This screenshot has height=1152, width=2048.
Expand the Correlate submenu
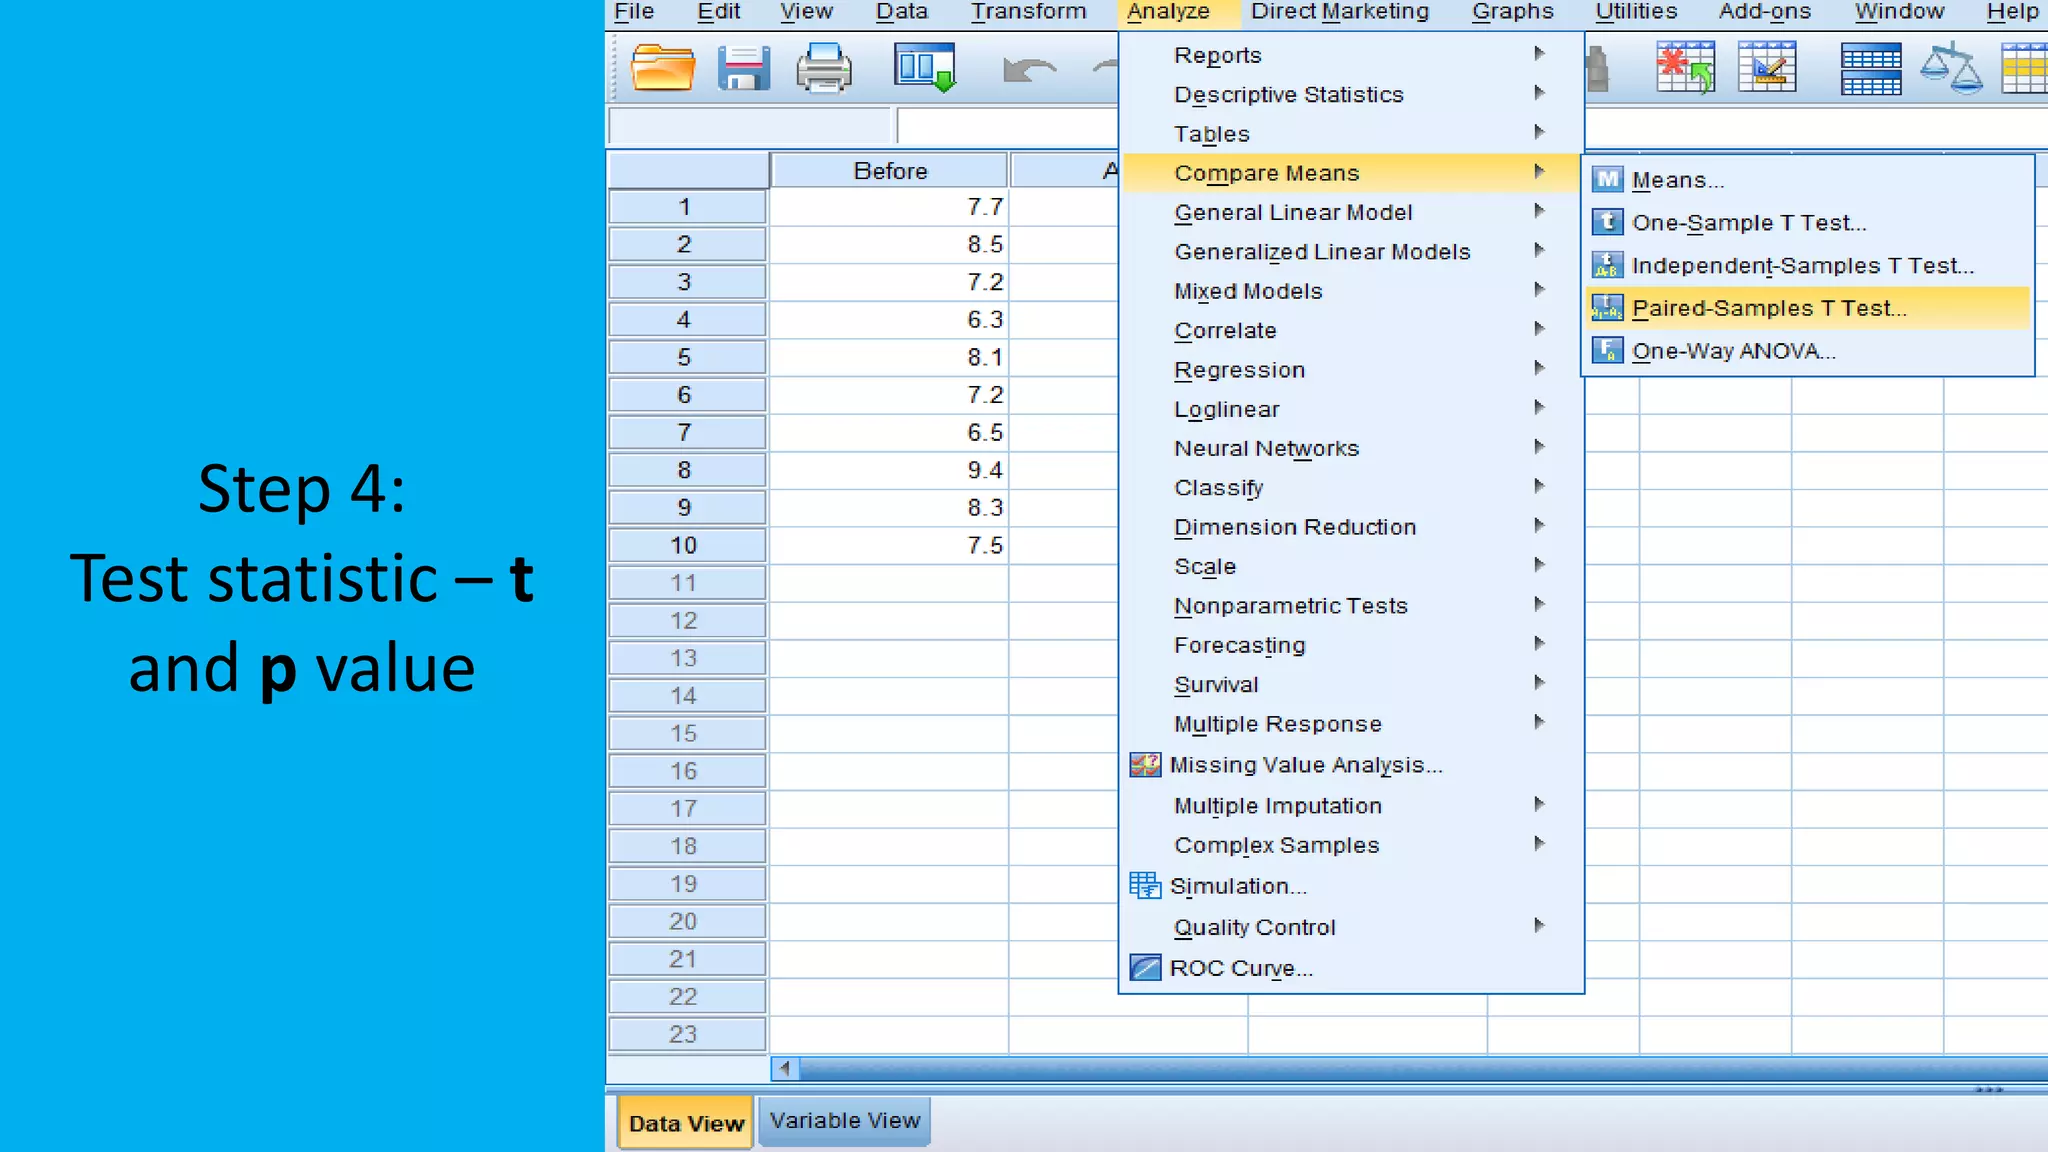1225,331
